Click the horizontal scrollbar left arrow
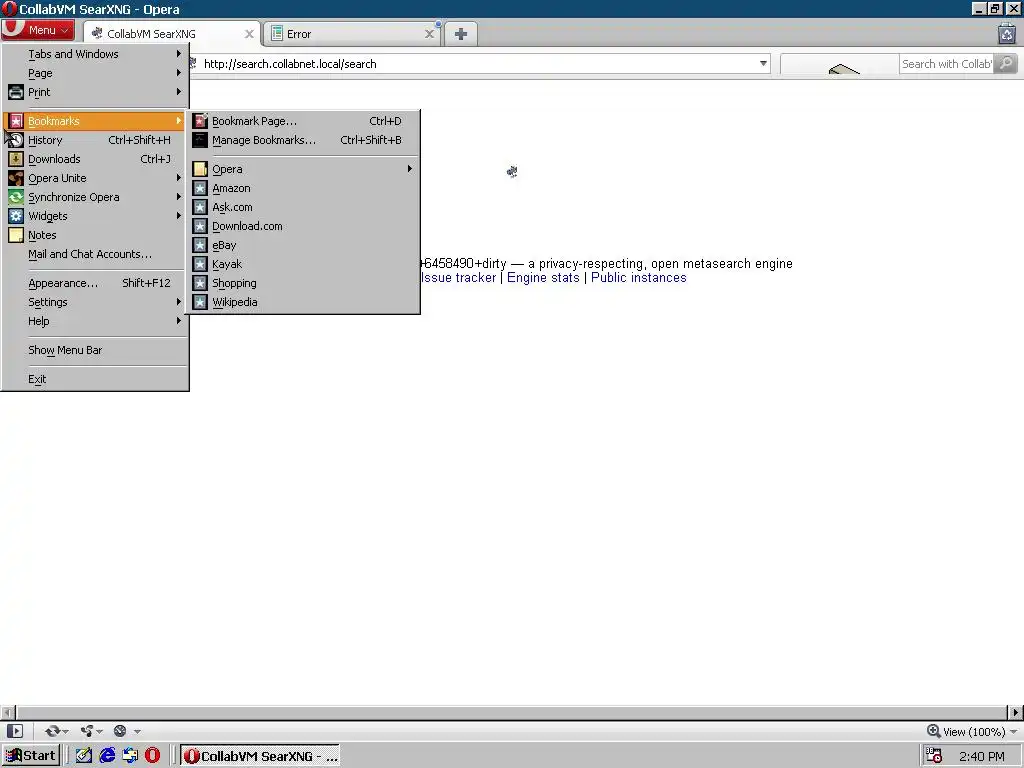1024x768 pixels. (x=7, y=712)
